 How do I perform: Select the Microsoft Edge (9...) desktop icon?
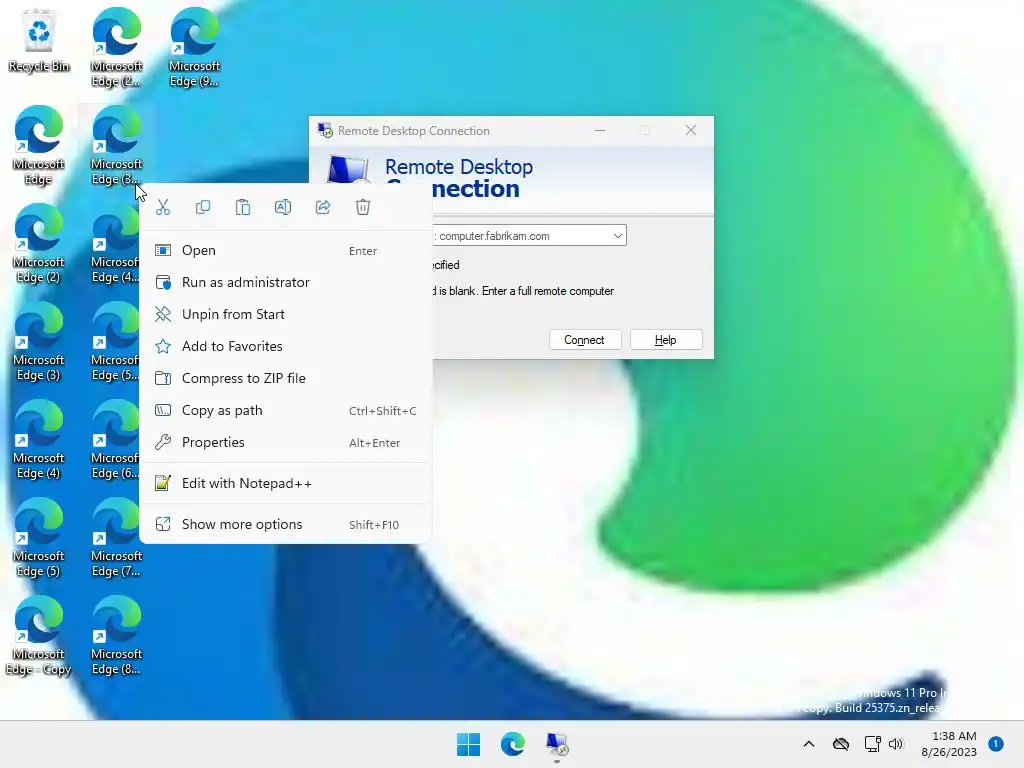click(194, 47)
